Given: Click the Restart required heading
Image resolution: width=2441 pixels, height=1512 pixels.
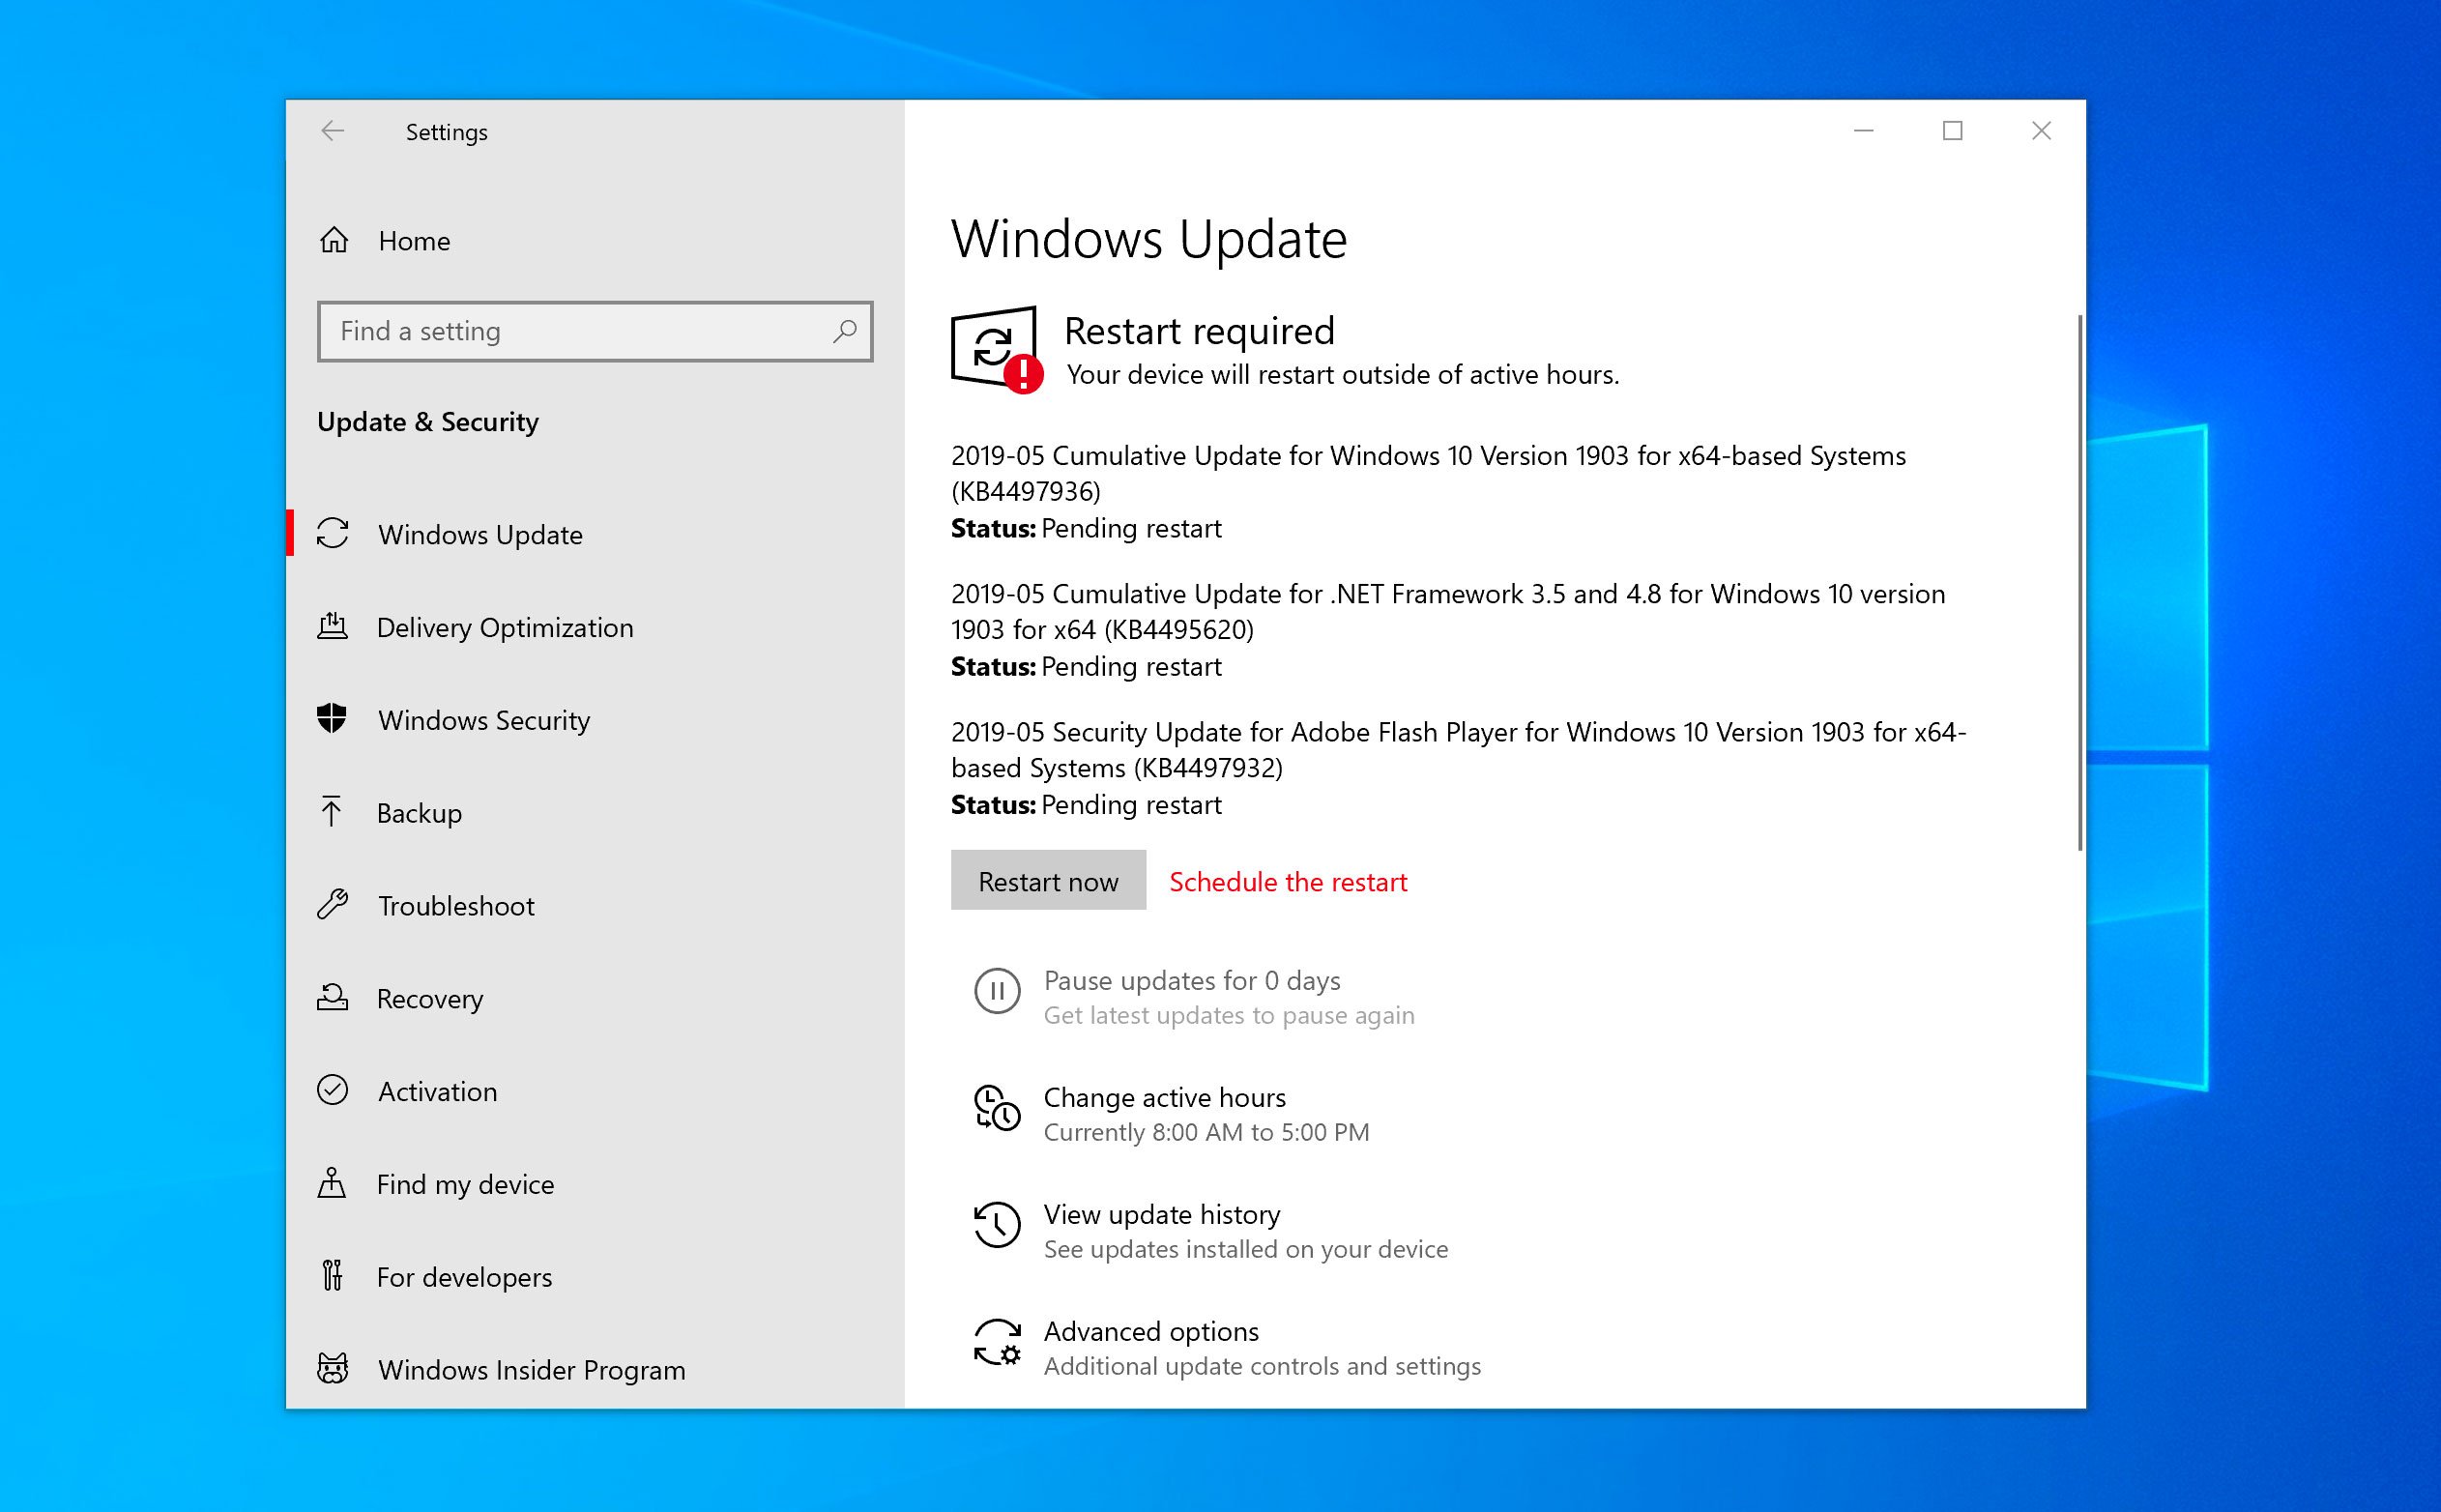Looking at the screenshot, I should point(1199,330).
